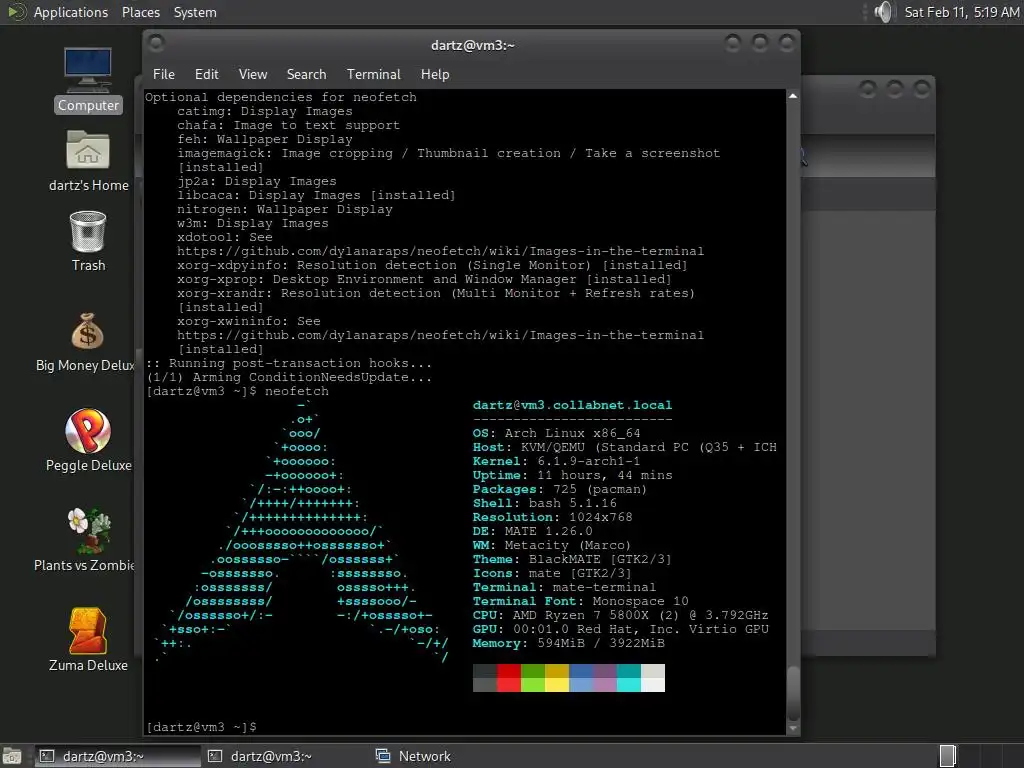The width and height of the screenshot is (1024, 768).
Task: Launch Peggle Deluxe desktop icon
Action: click(x=88, y=440)
